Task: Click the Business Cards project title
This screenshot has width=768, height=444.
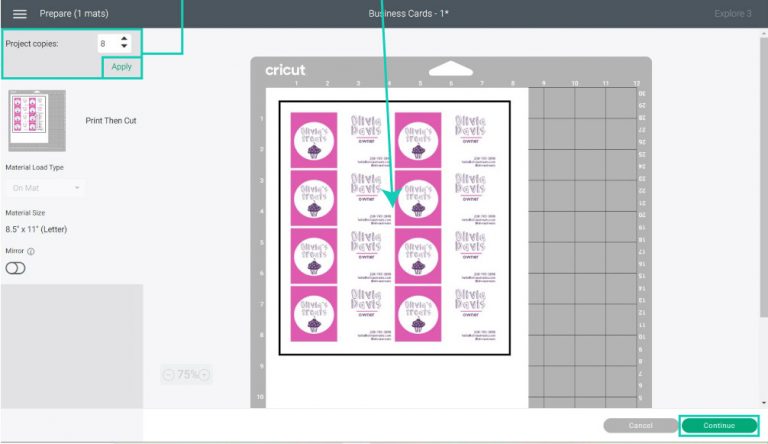Action: 408,14
